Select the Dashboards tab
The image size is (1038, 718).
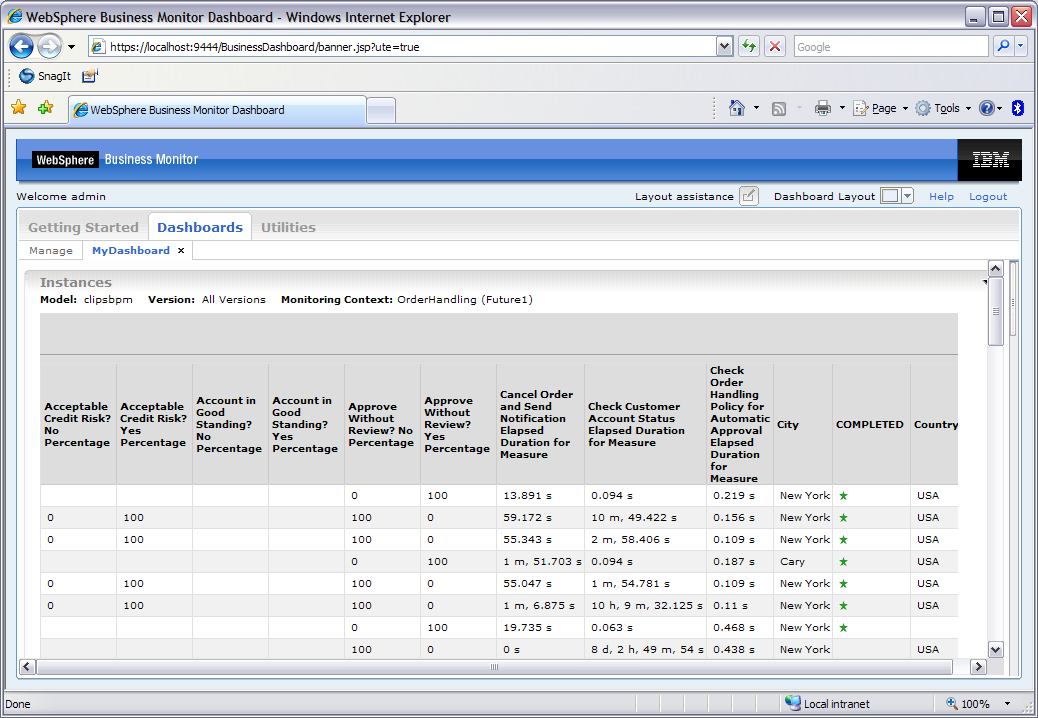pos(200,227)
